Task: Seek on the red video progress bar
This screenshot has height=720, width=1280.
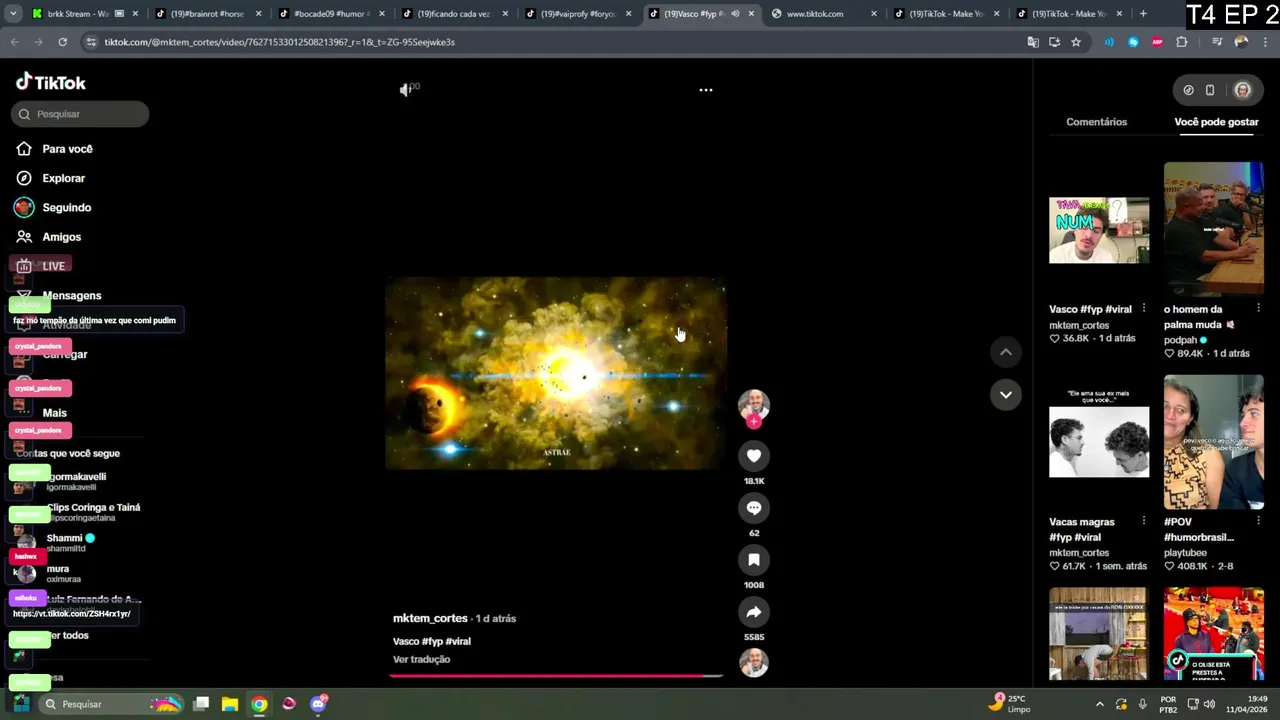Action: (556, 676)
